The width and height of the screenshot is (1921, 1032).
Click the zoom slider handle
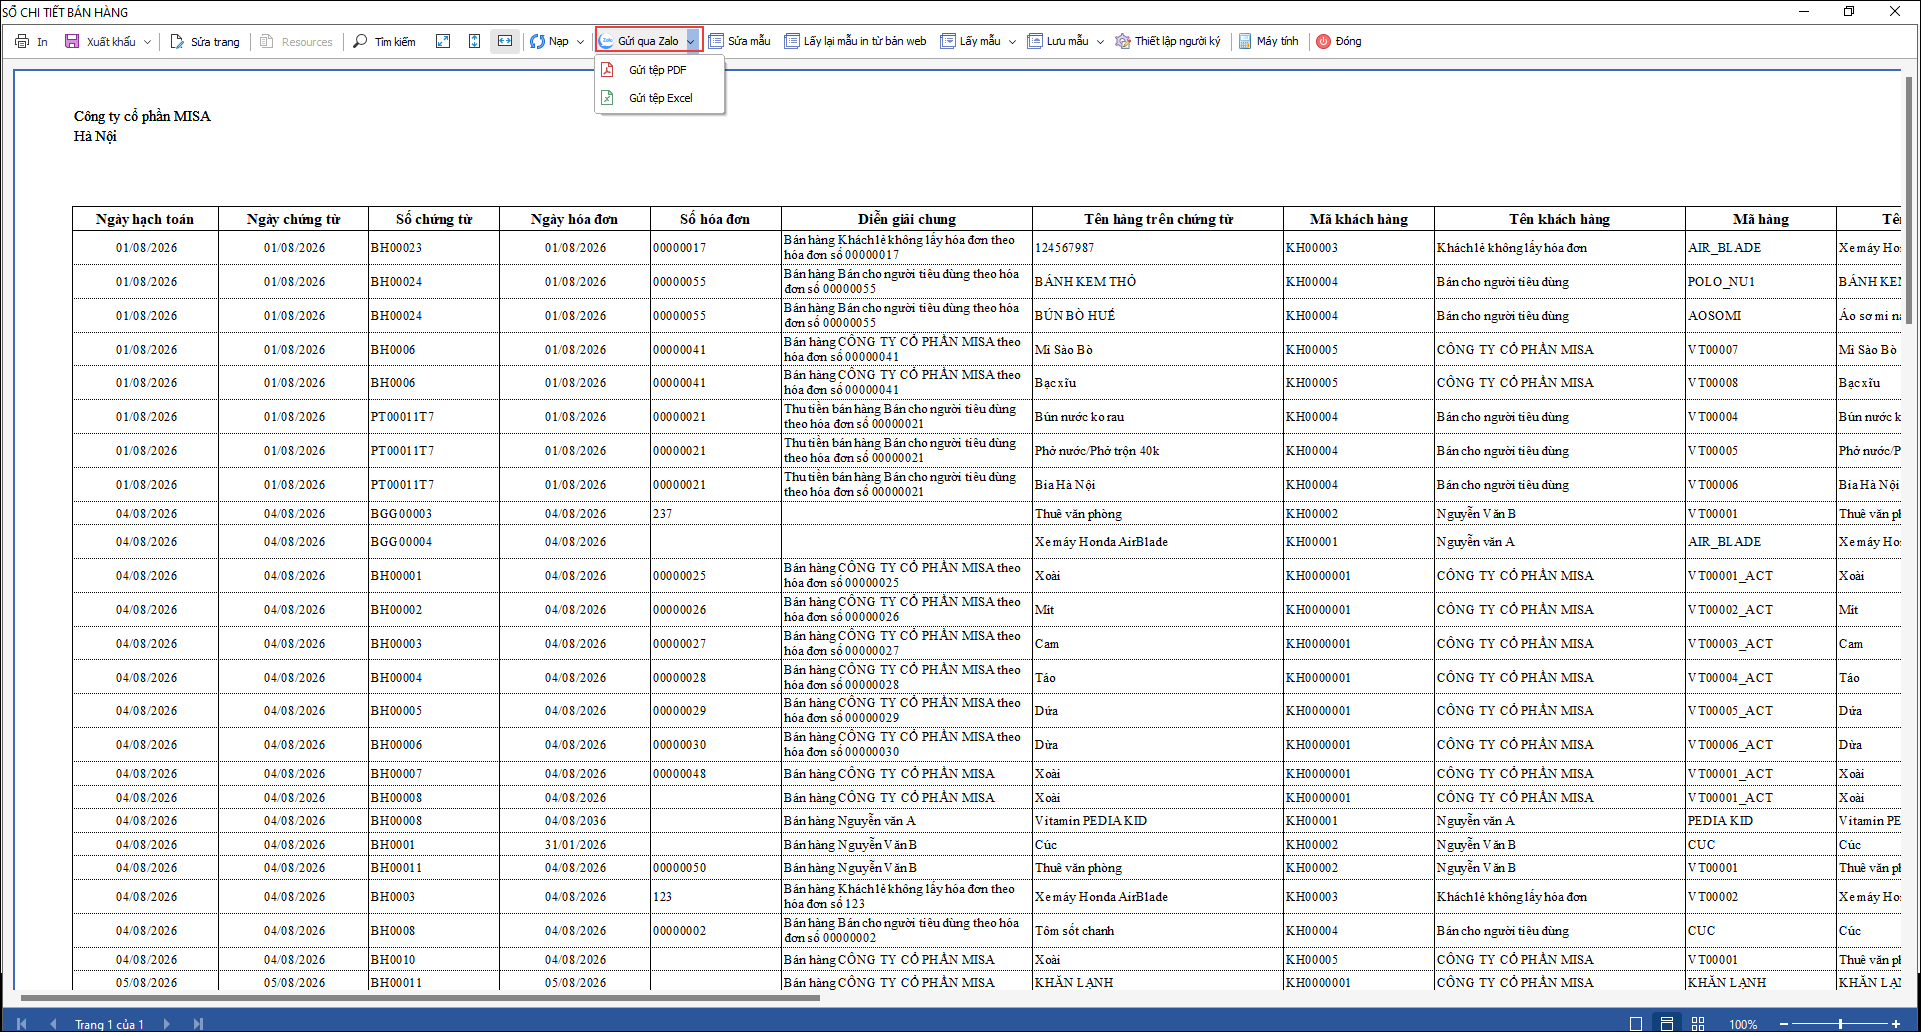point(1840,1023)
